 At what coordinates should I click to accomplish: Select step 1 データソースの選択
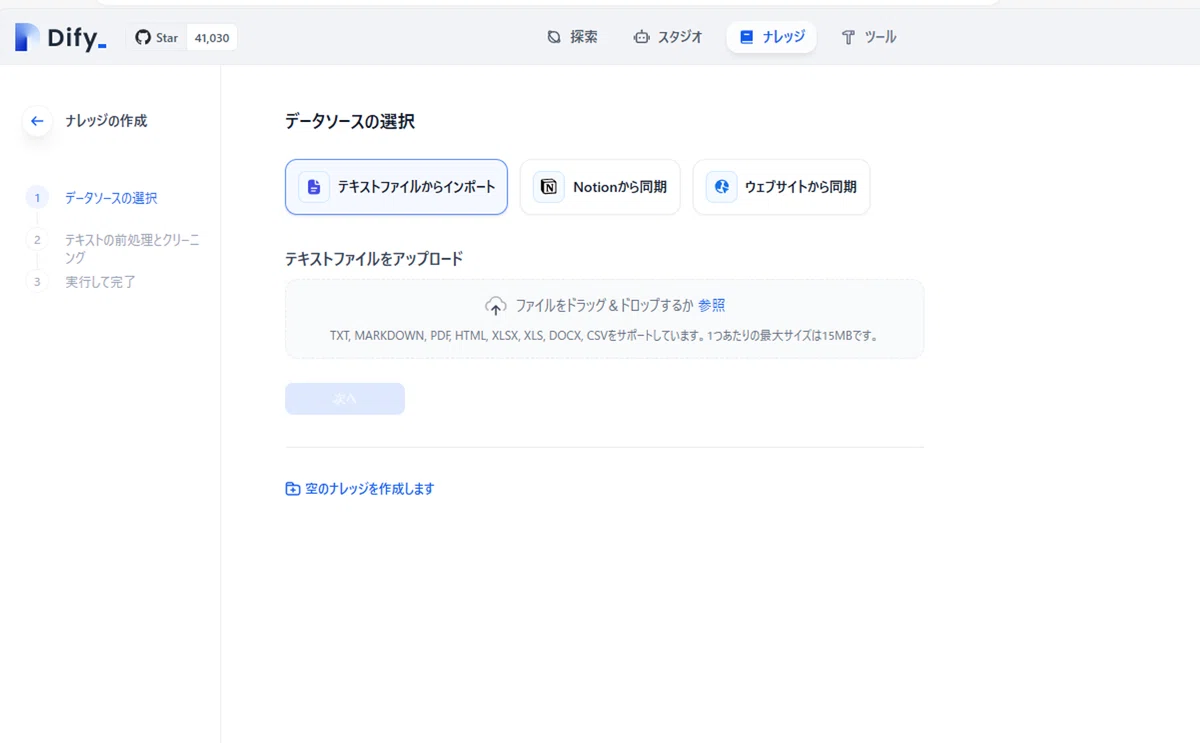coord(111,198)
